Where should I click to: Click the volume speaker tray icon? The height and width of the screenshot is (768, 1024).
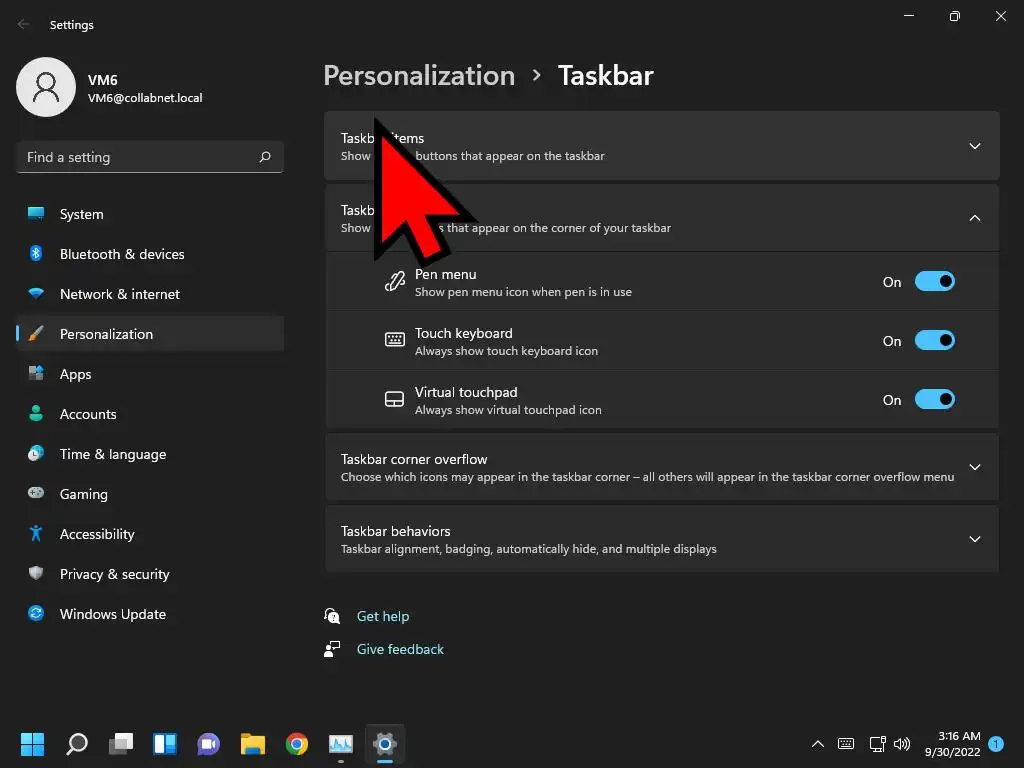tap(902, 744)
